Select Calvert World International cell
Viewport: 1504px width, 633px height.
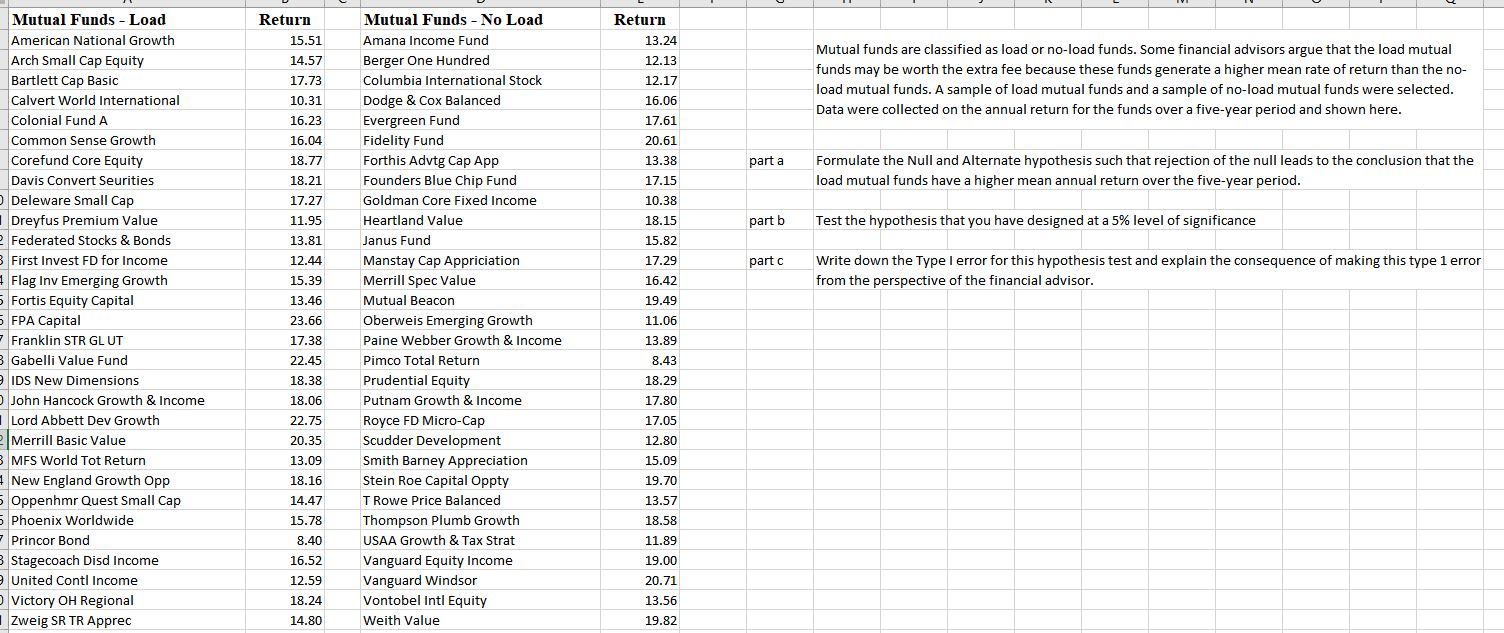[125, 100]
